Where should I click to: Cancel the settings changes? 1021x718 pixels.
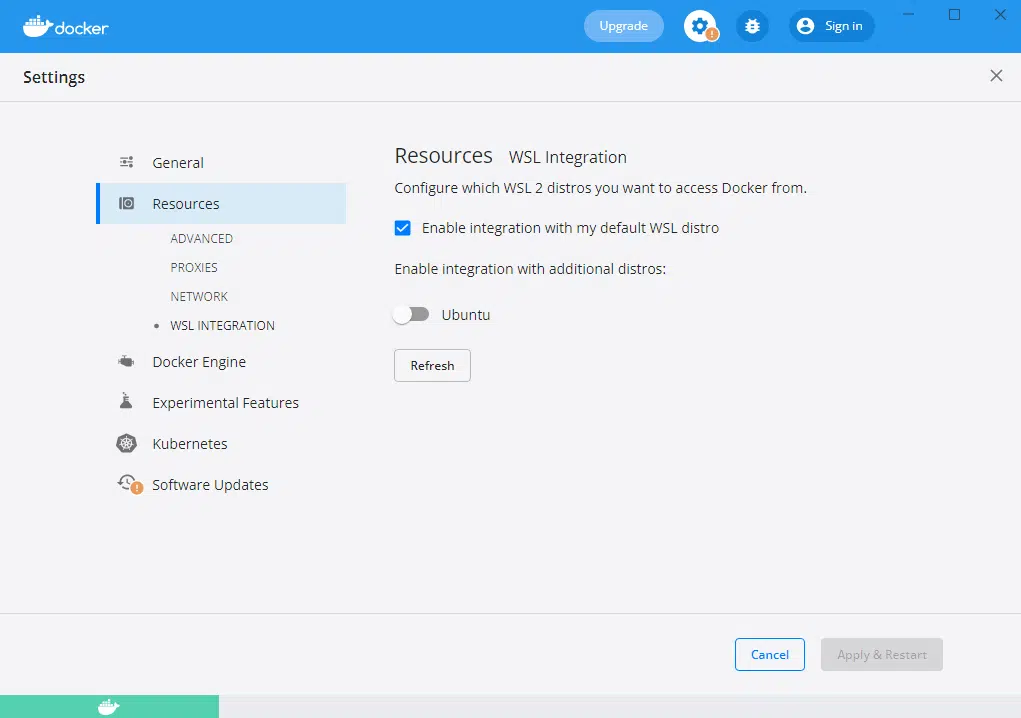tap(770, 655)
